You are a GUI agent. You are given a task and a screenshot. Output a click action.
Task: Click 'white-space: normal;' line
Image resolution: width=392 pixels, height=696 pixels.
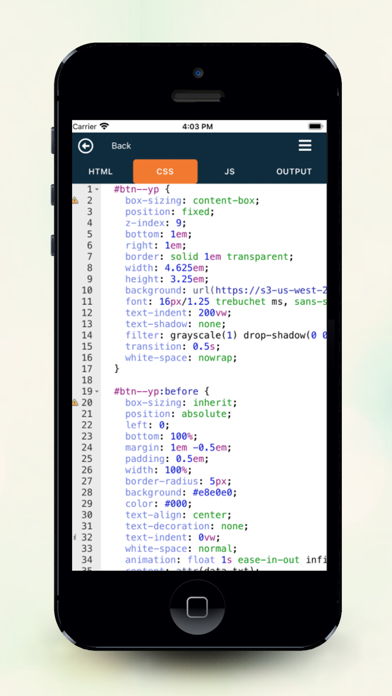181,549
